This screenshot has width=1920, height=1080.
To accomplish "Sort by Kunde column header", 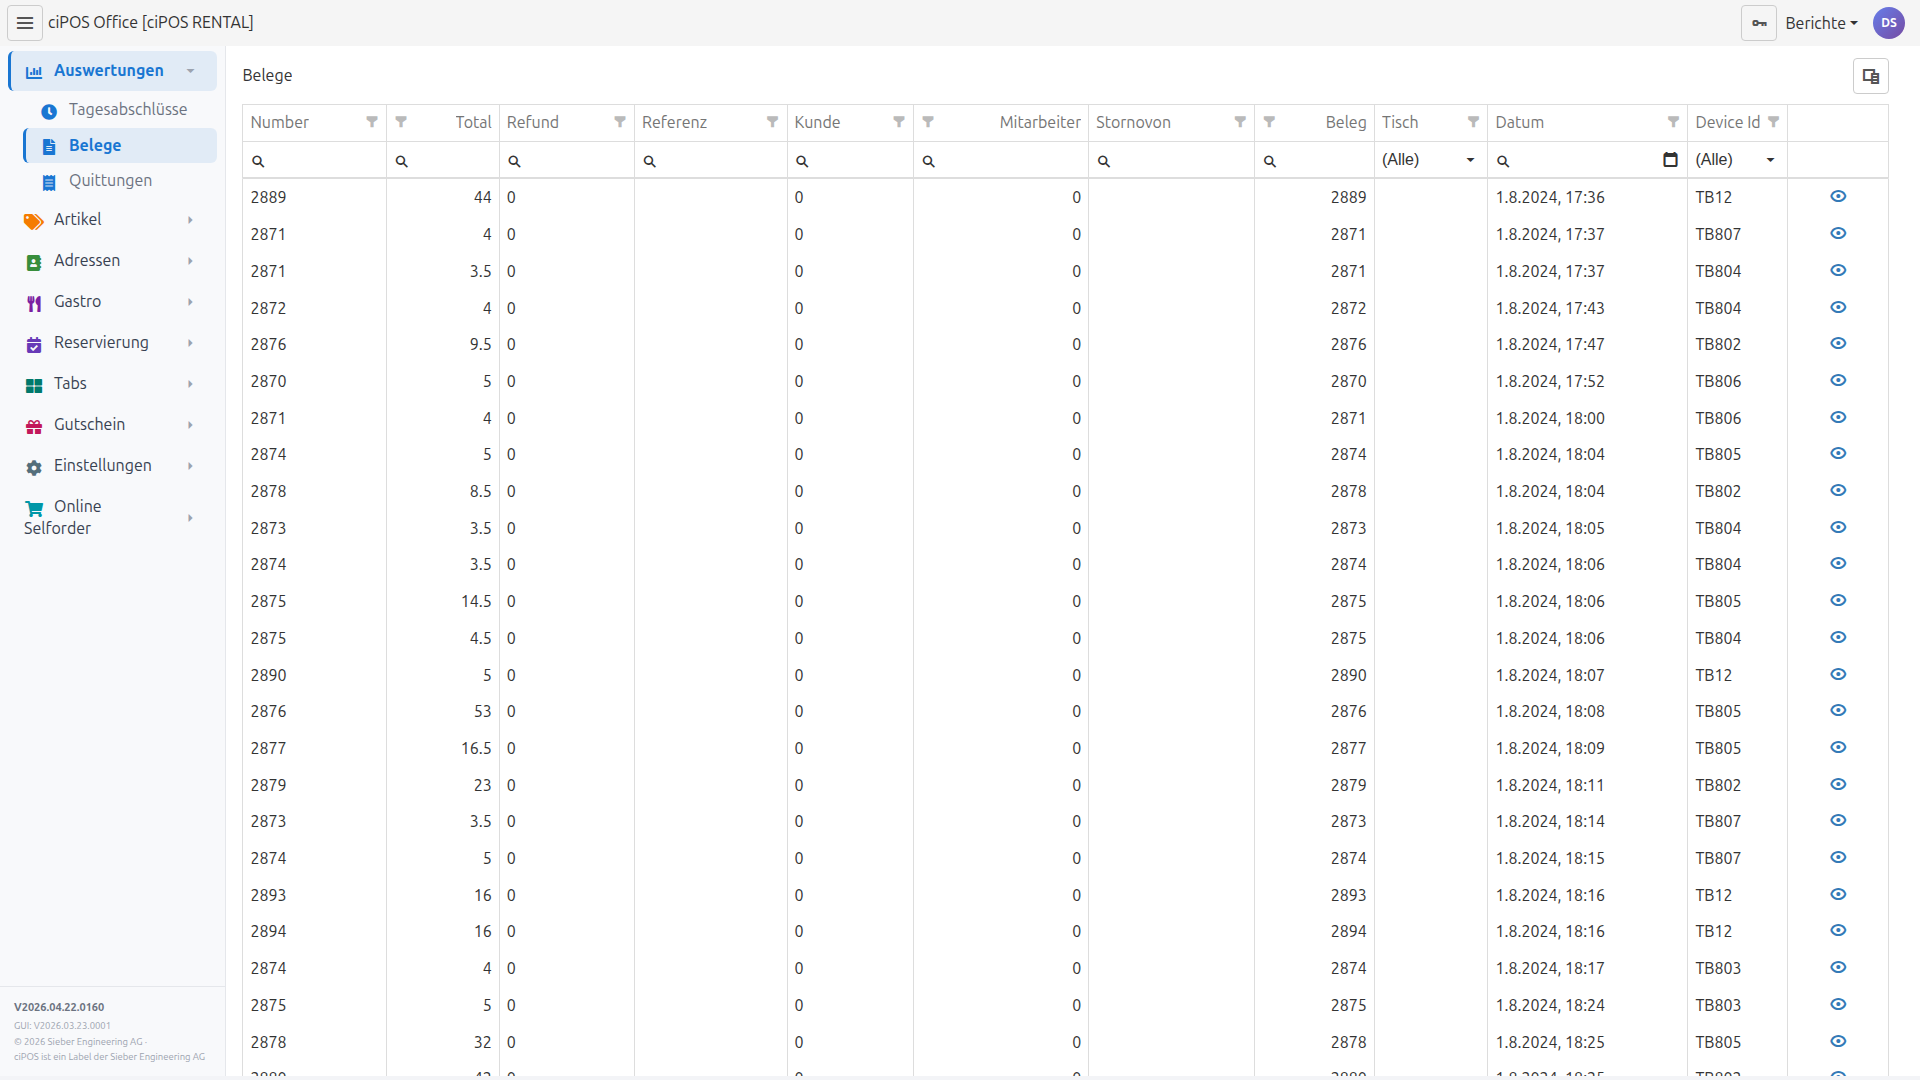I will 817,122.
